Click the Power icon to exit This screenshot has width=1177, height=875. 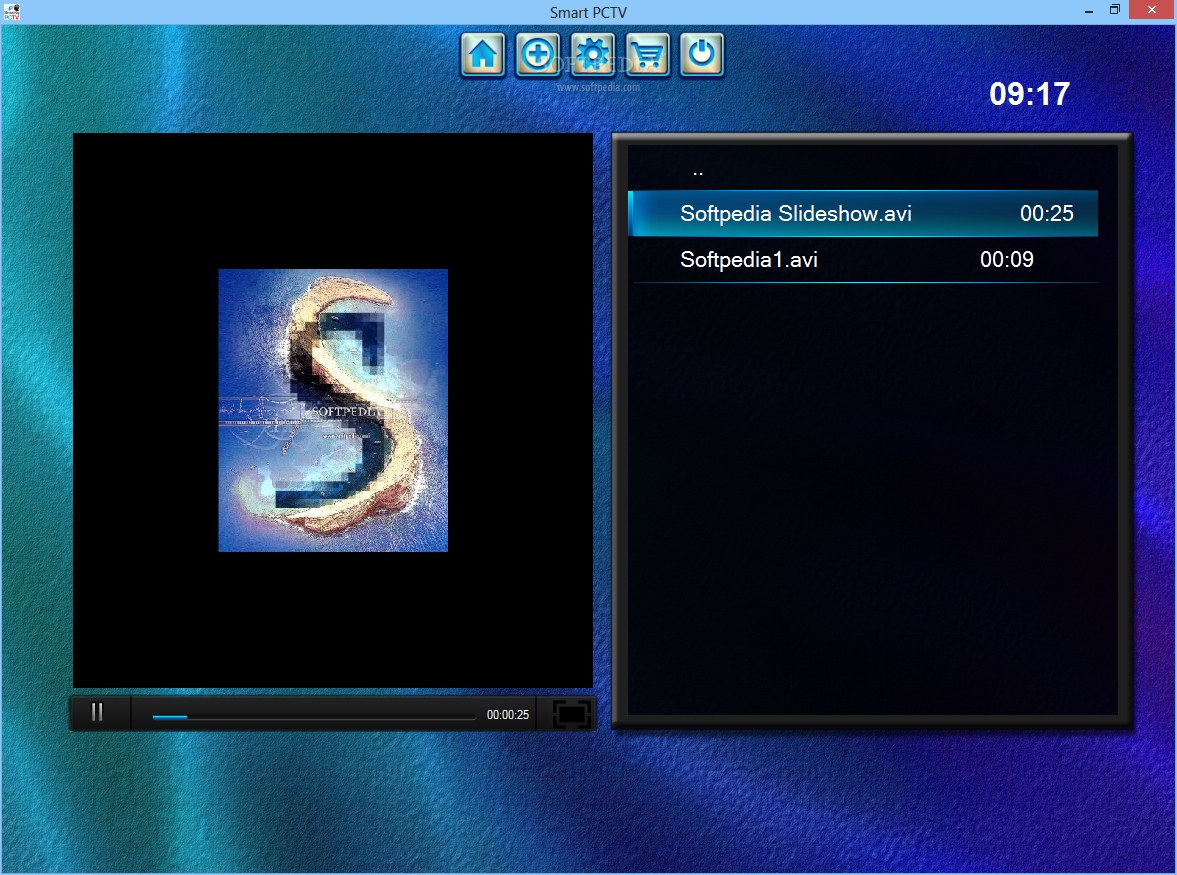[702, 55]
